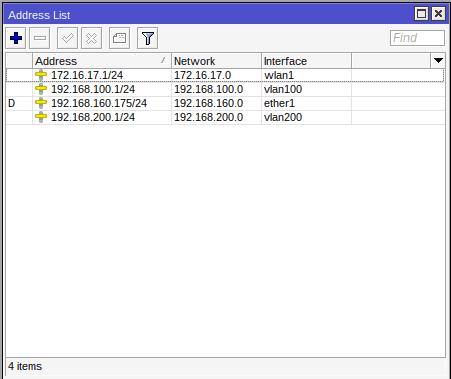
Task: Open the filter funnel icon
Action: 147,38
